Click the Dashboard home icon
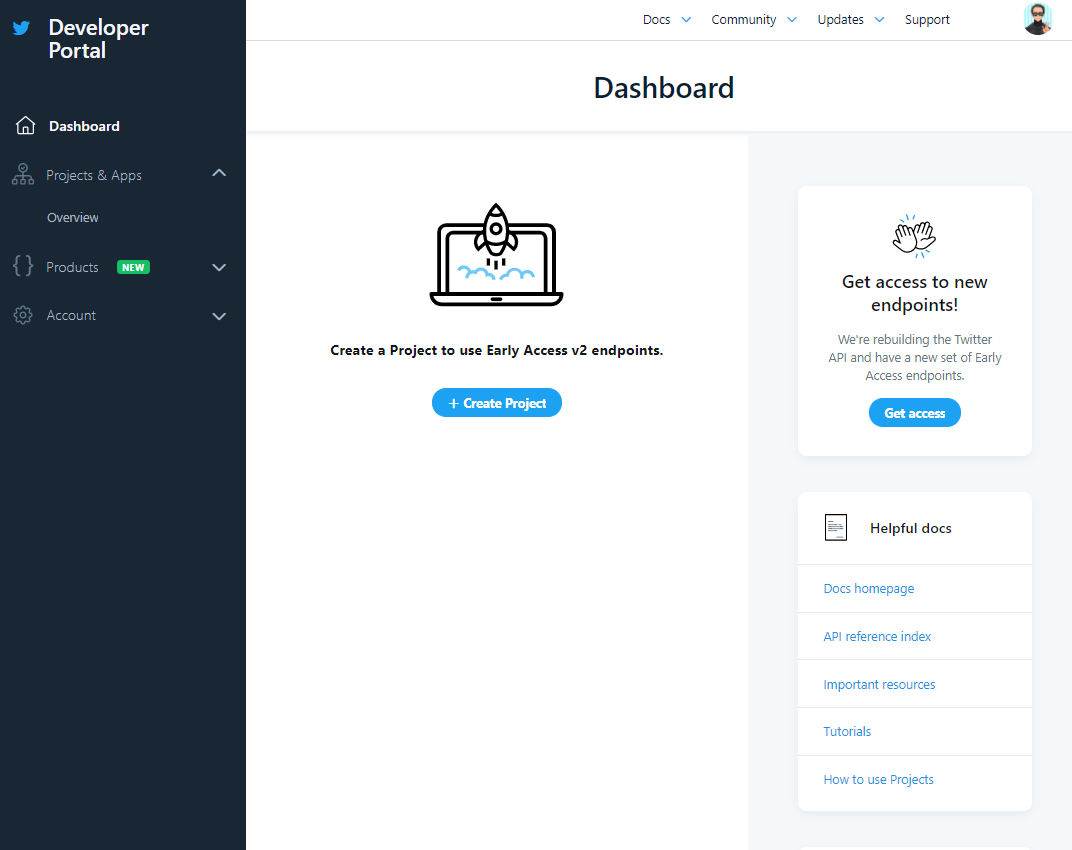The image size is (1072, 850). pyautogui.click(x=25, y=126)
